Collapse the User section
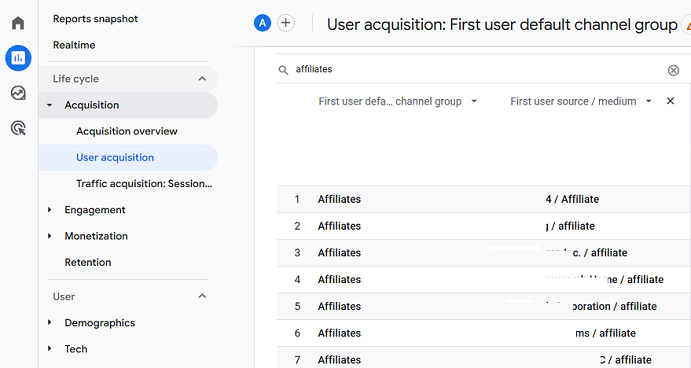Image resolution: width=691 pixels, height=368 pixels. pyautogui.click(x=202, y=296)
